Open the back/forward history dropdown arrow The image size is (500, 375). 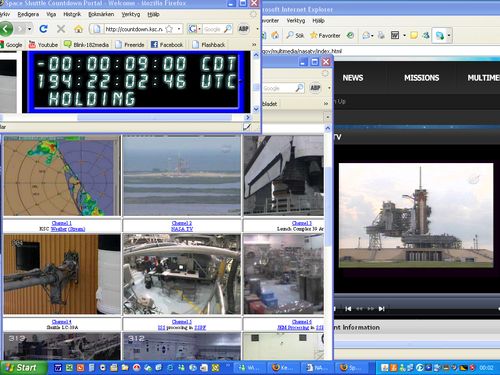coord(30,29)
